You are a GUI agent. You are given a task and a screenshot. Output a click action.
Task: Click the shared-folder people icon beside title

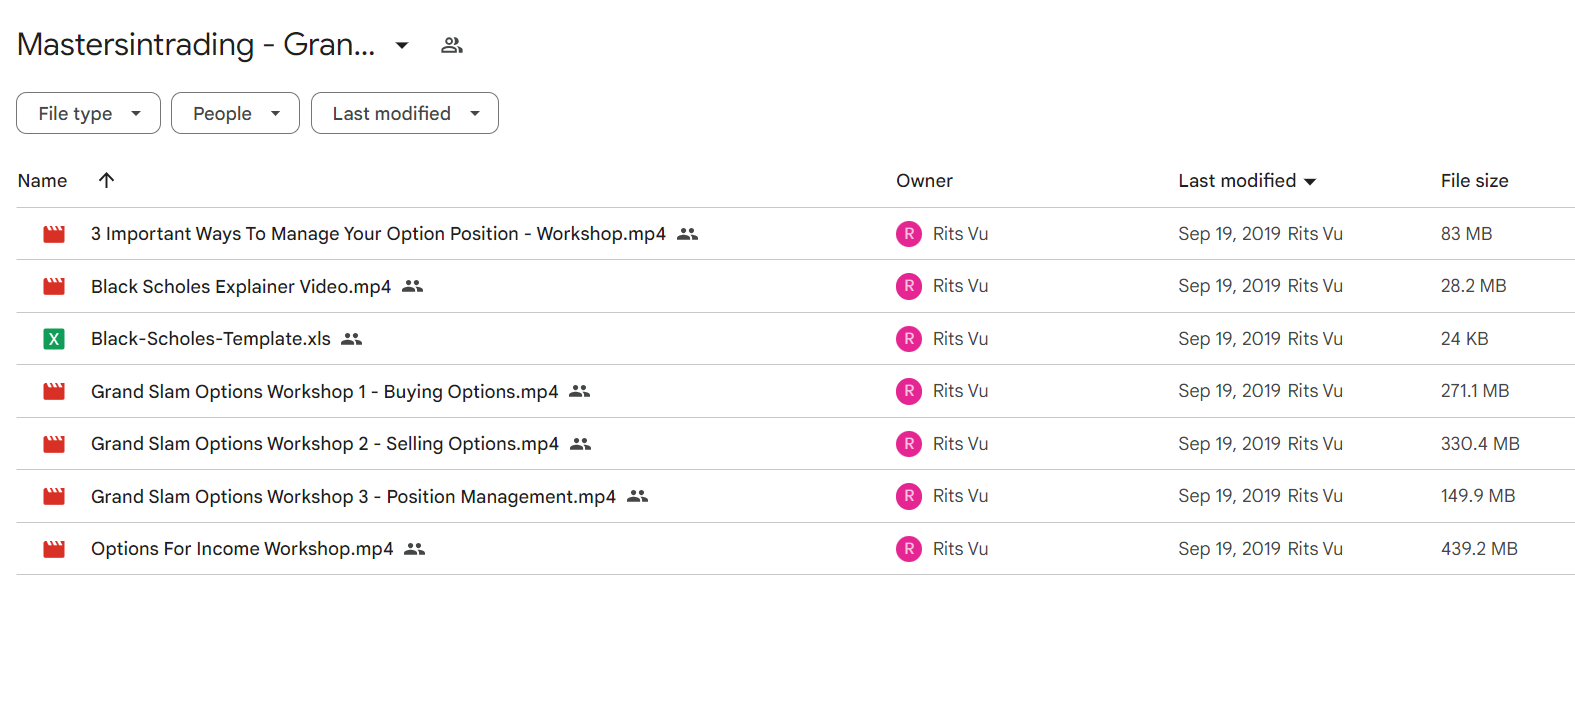452,45
